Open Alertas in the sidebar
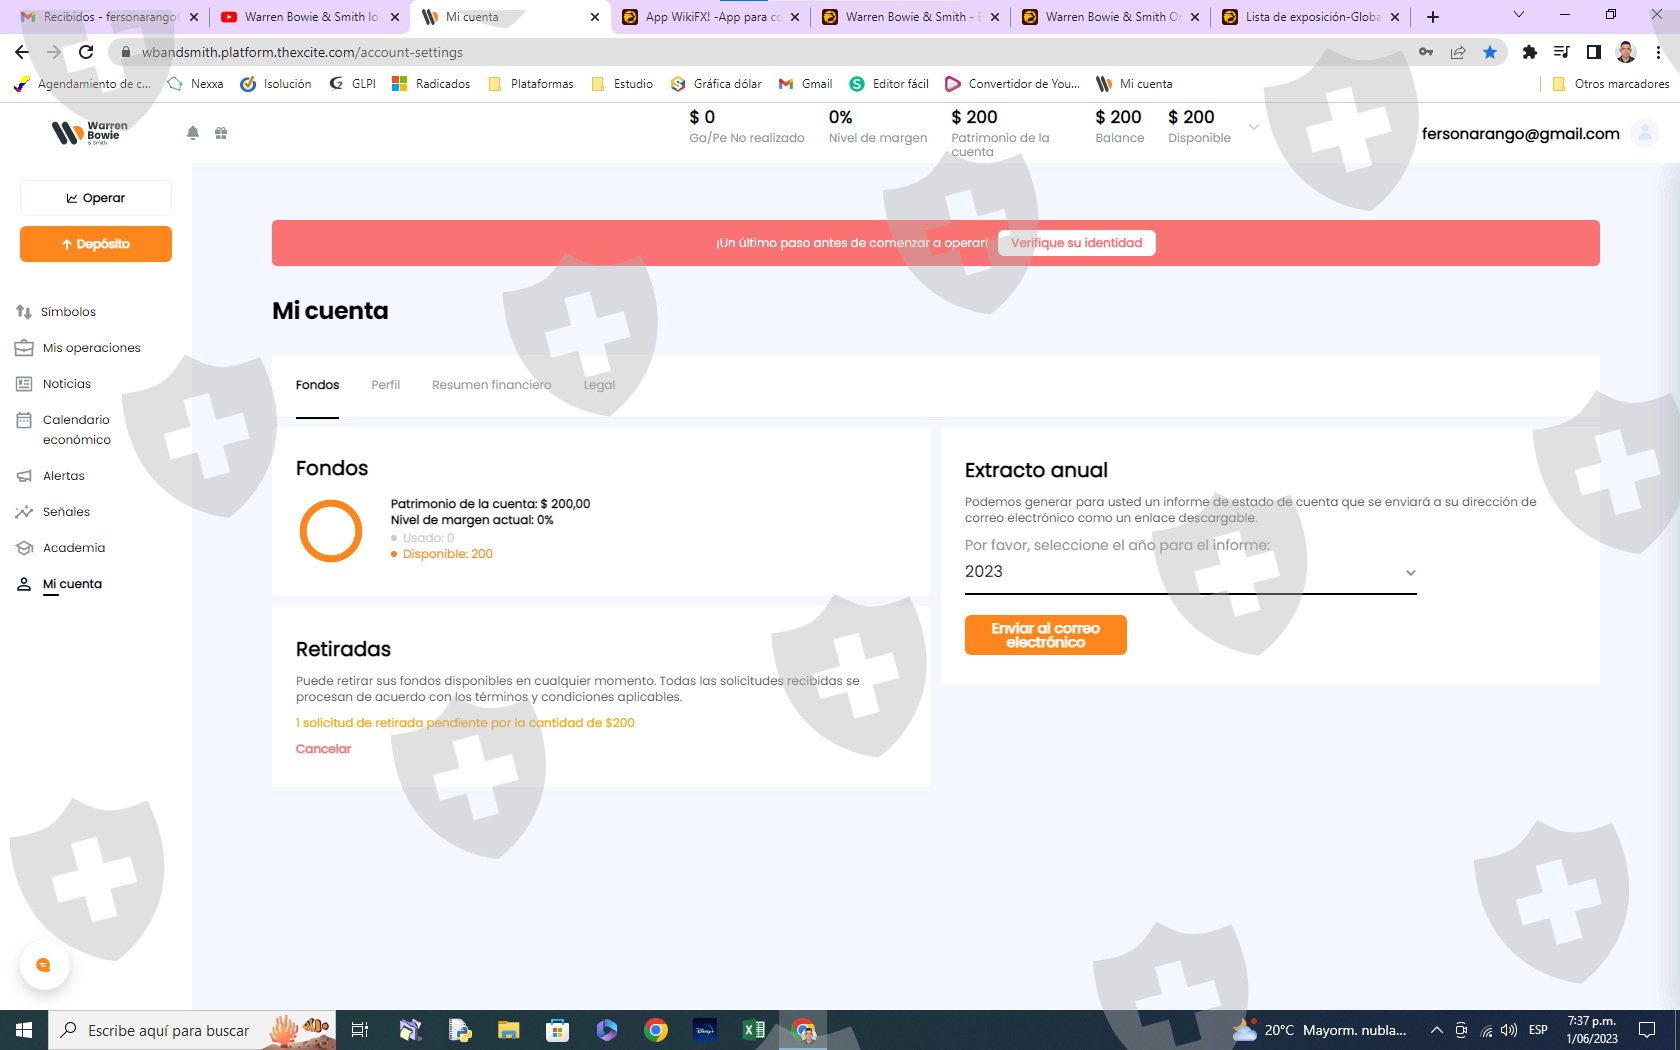Viewport: 1680px width, 1050px height. [51, 476]
